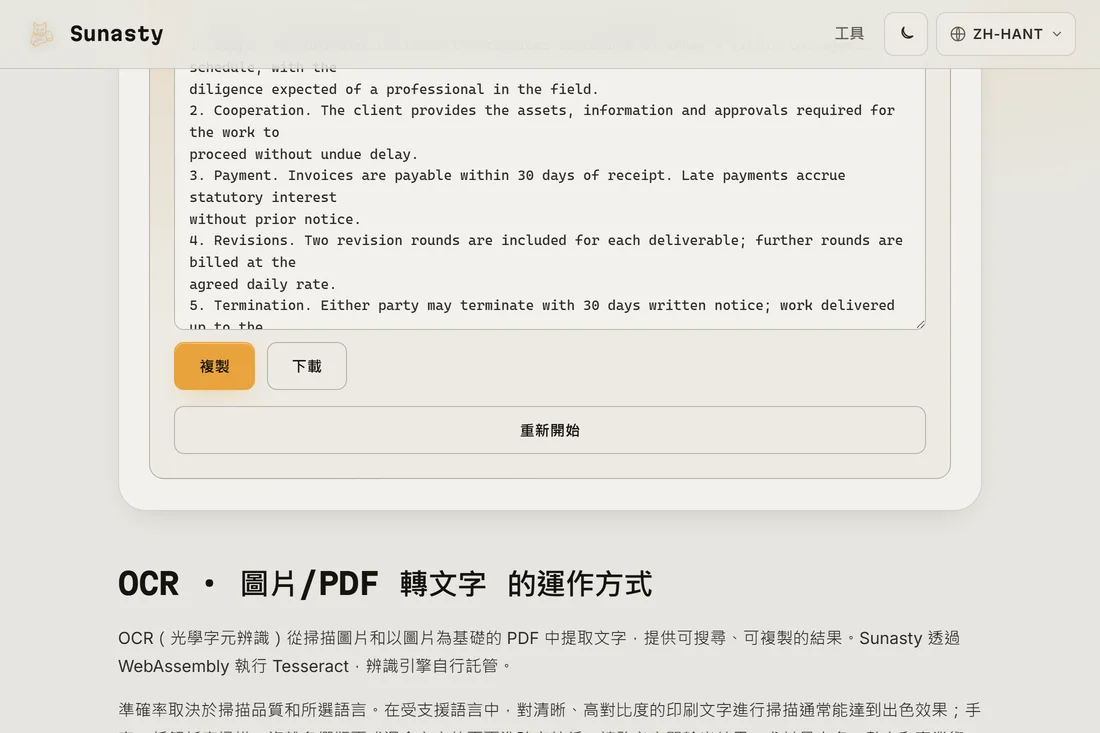Viewport: 1100px width, 733px height.
Task: Click the text 'without prior notice.'
Action: (x=275, y=220)
